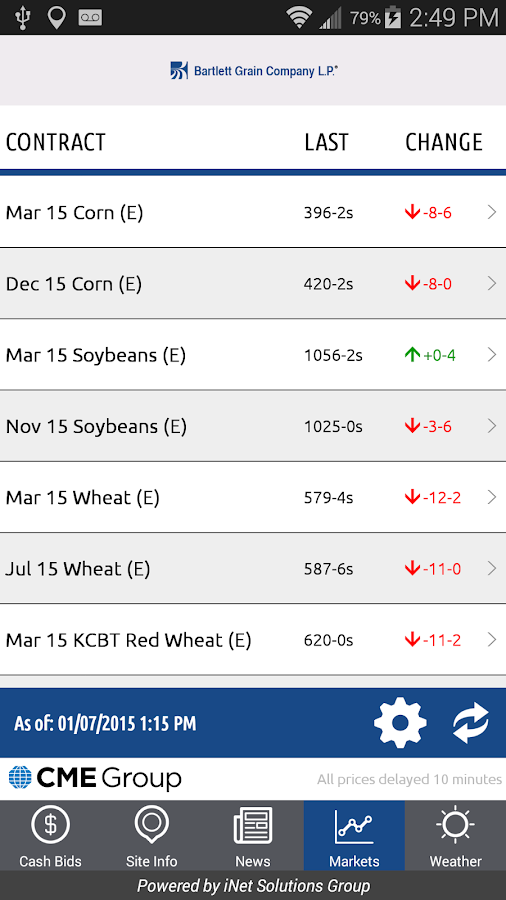Expand Mar 15 Soybeans row arrow
This screenshot has width=506, height=900.
click(492, 355)
